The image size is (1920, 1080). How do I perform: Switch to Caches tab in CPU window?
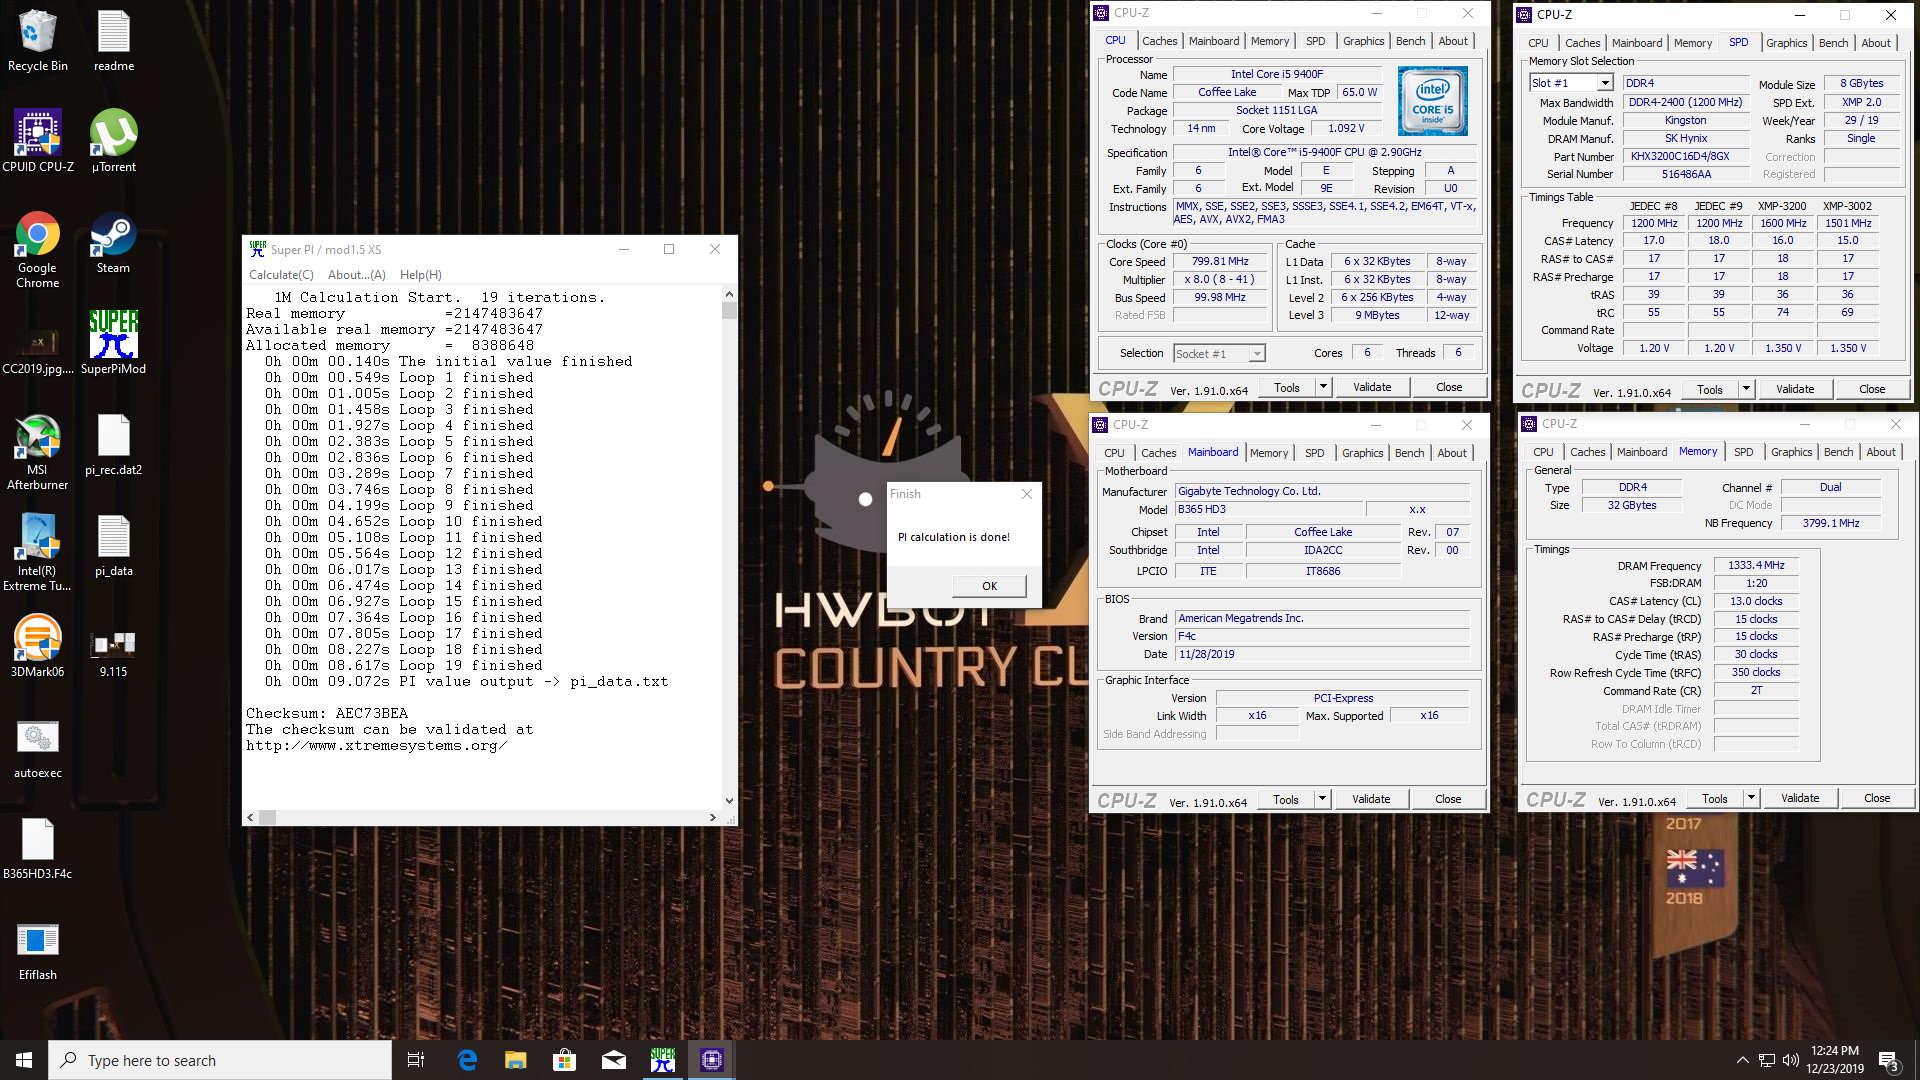click(1160, 41)
